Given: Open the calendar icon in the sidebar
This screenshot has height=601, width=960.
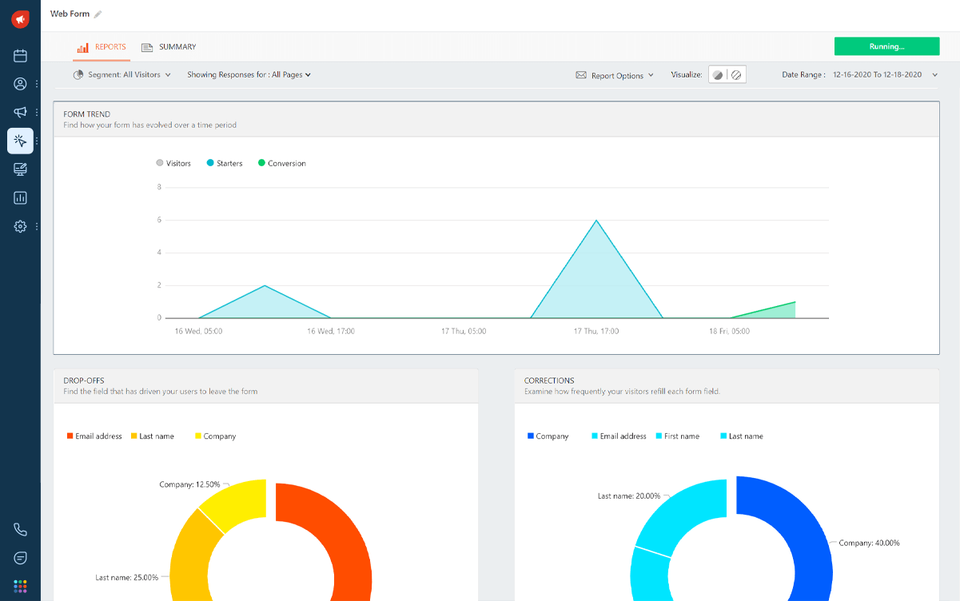Looking at the screenshot, I should pyautogui.click(x=20, y=56).
